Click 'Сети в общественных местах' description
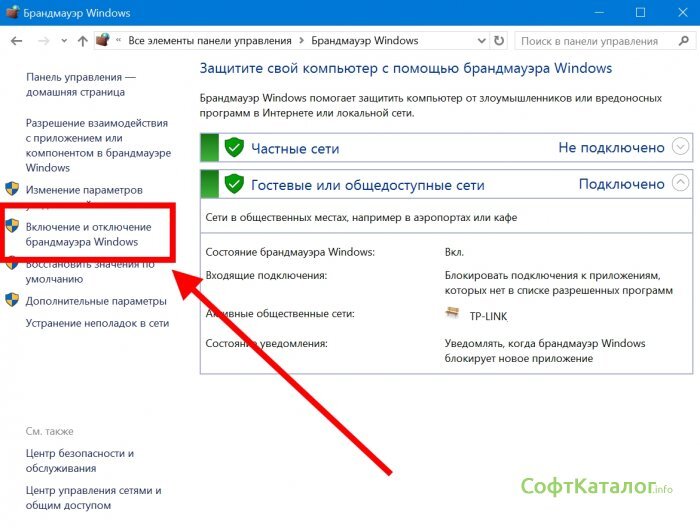 [x=361, y=218]
